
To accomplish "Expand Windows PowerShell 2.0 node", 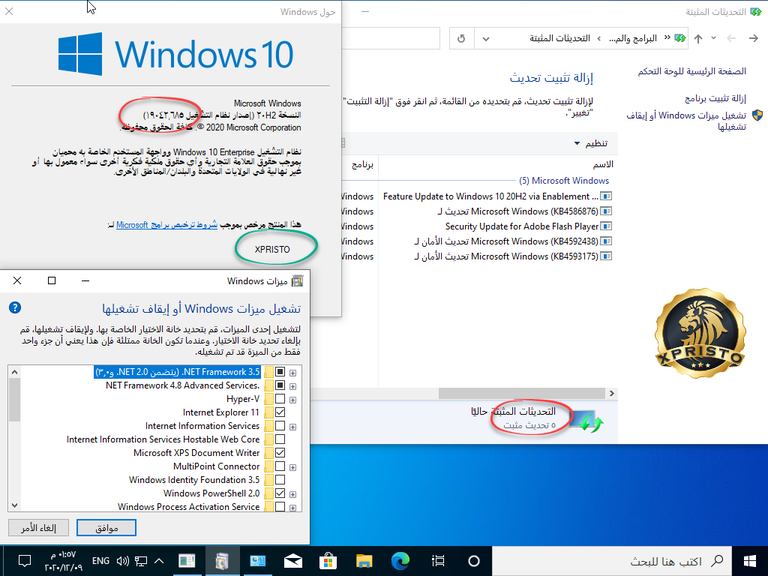I will coord(293,494).
